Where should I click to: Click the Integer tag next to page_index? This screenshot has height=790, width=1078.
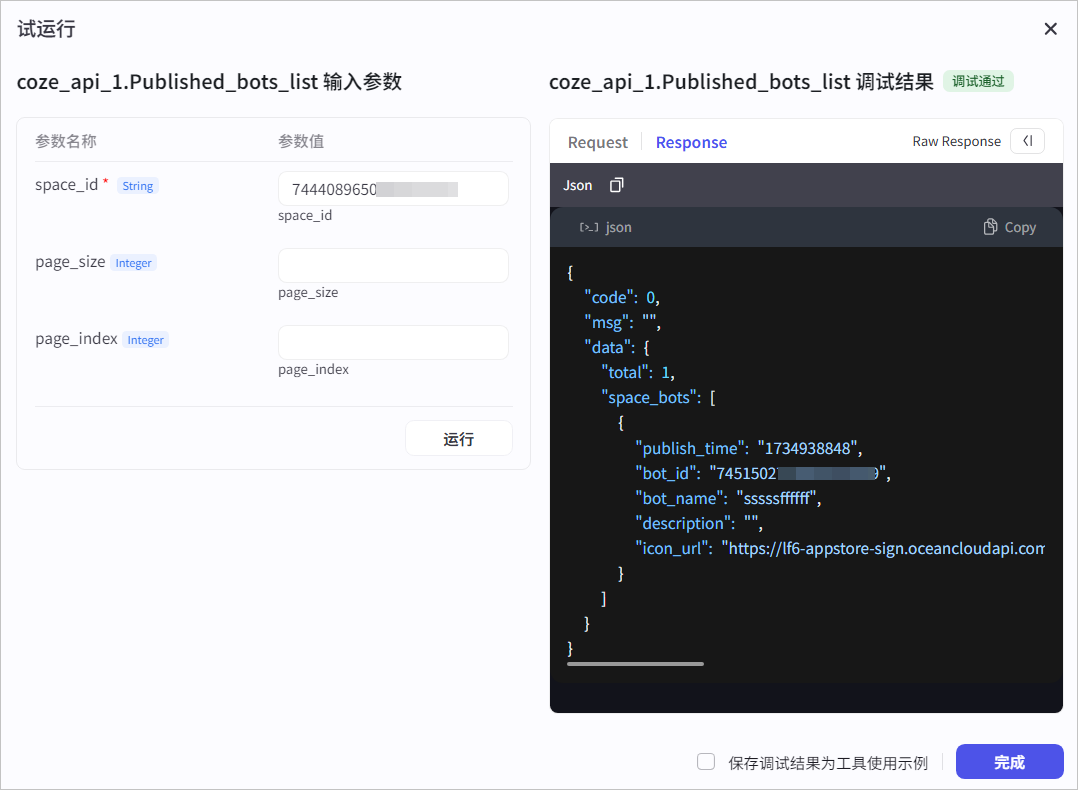pos(146,340)
